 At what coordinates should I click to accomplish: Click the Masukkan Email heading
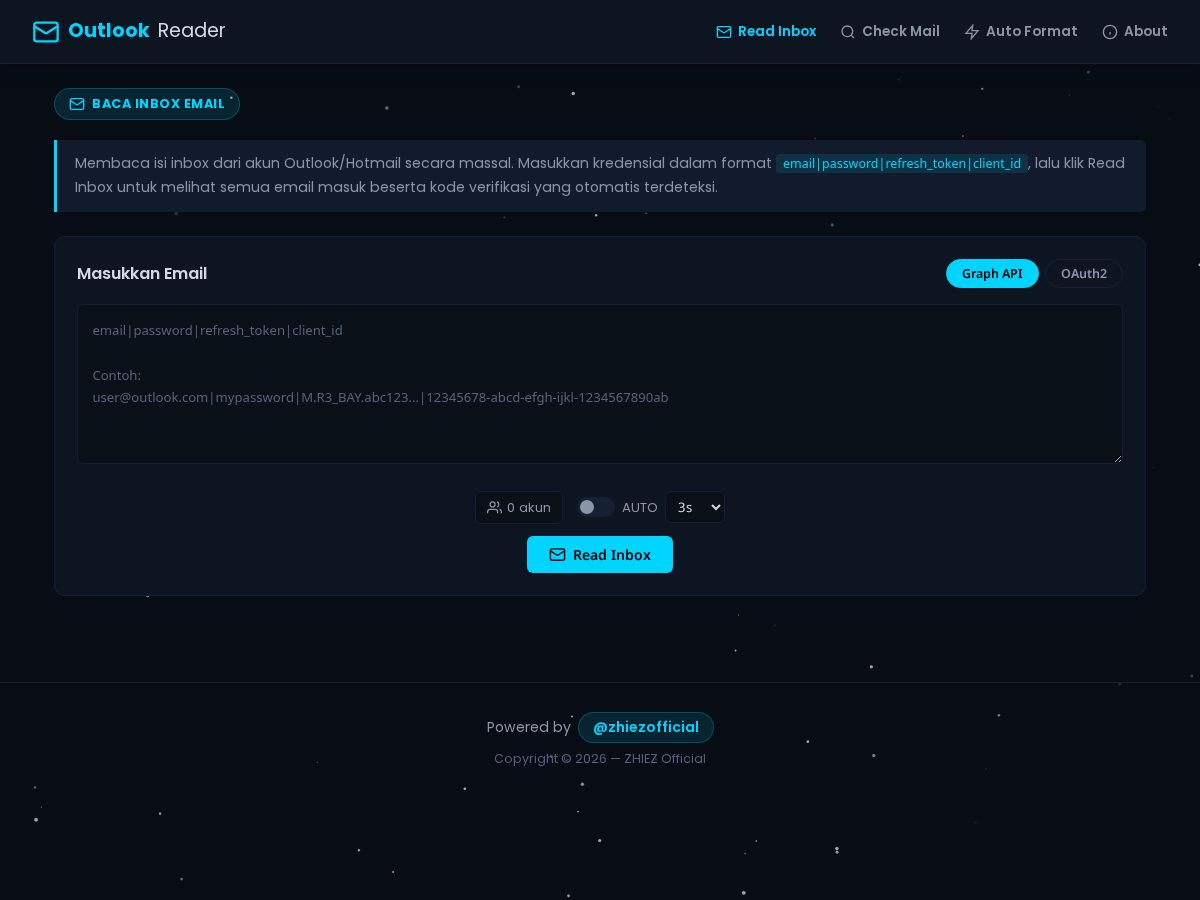tap(142, 273)
